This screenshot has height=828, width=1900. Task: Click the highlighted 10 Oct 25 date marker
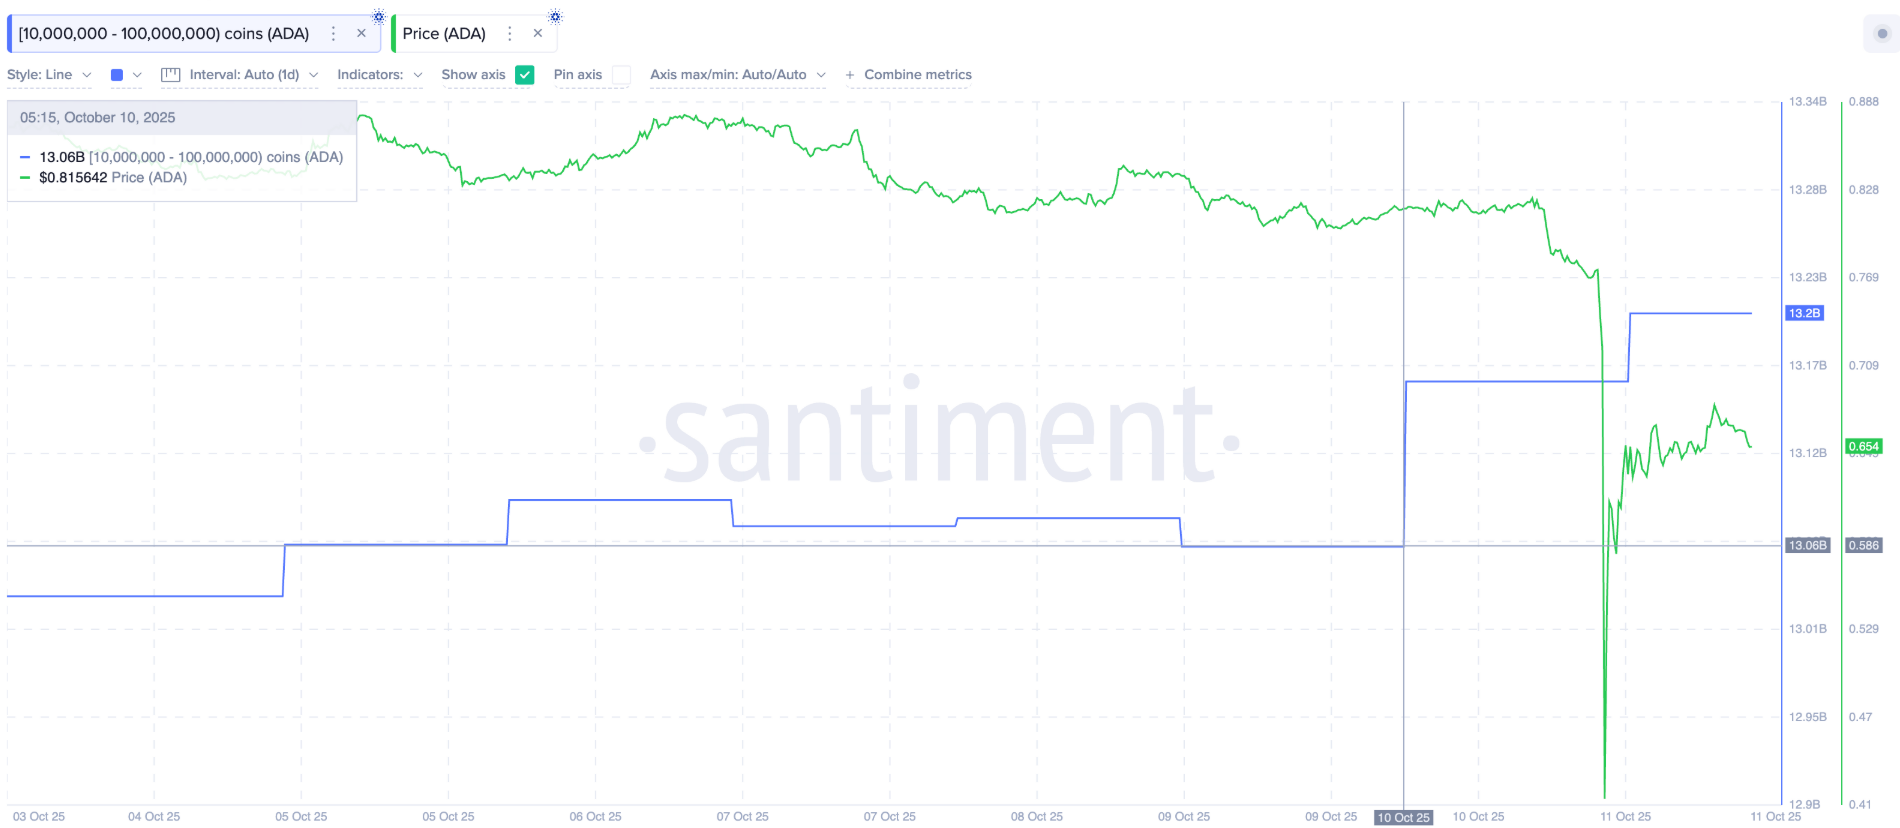click(1403, 817)
